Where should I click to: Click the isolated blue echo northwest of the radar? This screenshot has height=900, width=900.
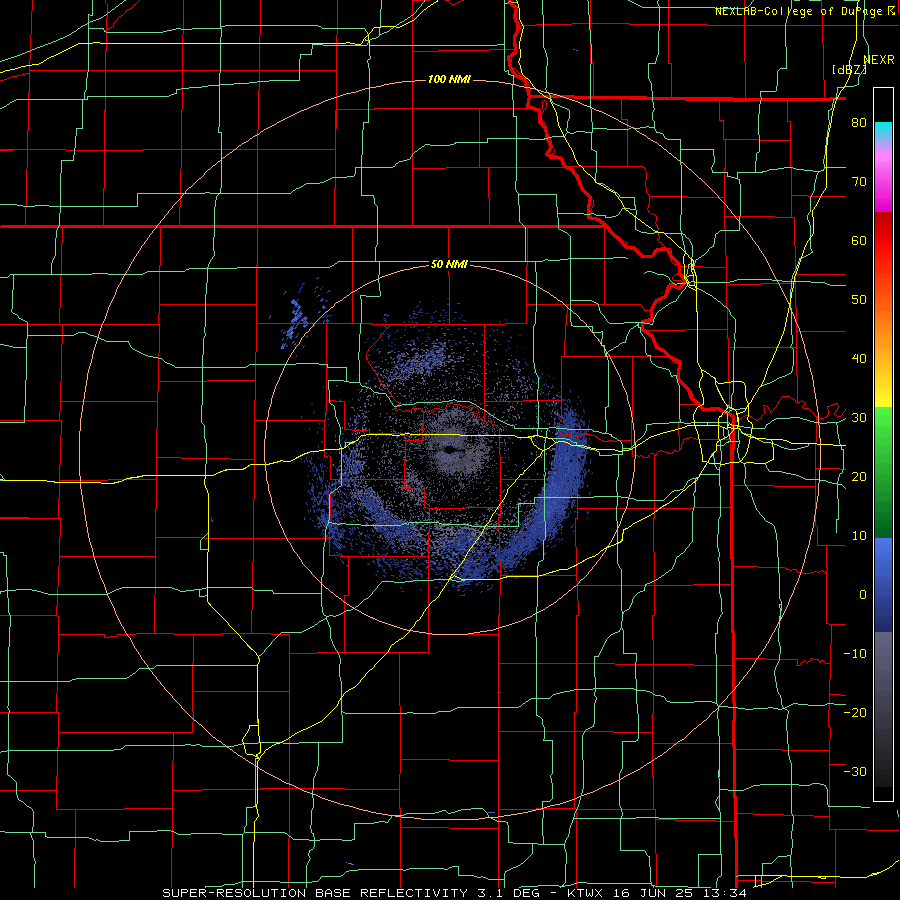[x=297, y=321]
